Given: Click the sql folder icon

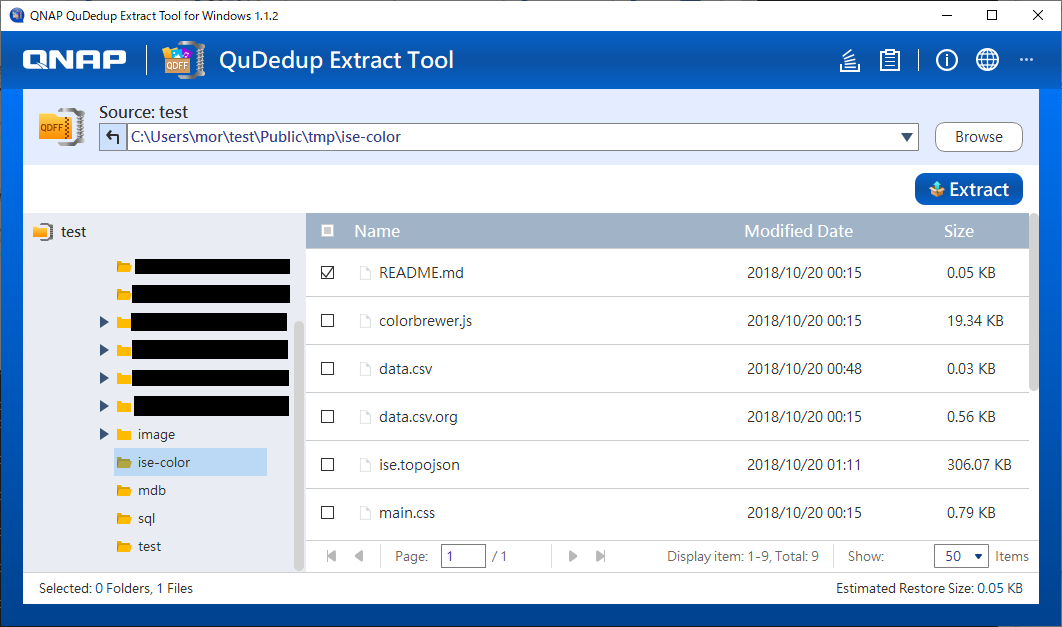Looking at the screenshot, I should pos(123,519).
